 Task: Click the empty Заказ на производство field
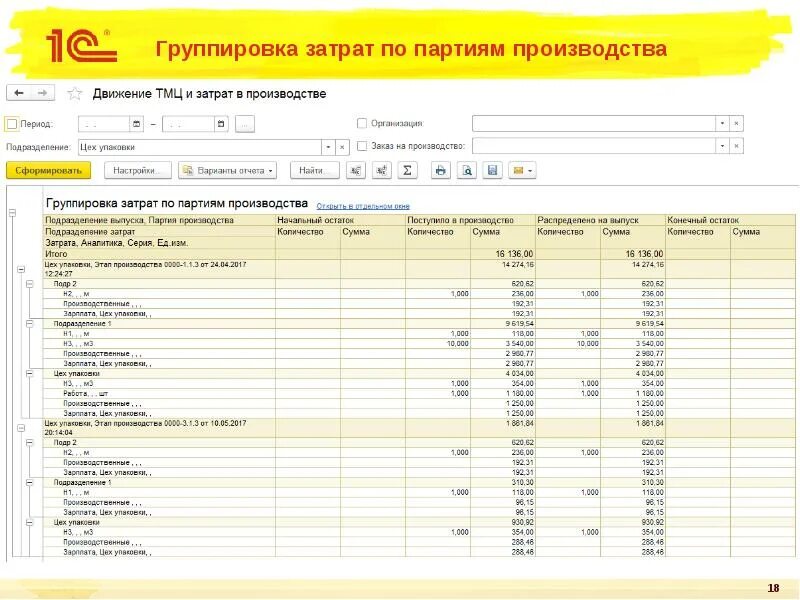[594, 146]
